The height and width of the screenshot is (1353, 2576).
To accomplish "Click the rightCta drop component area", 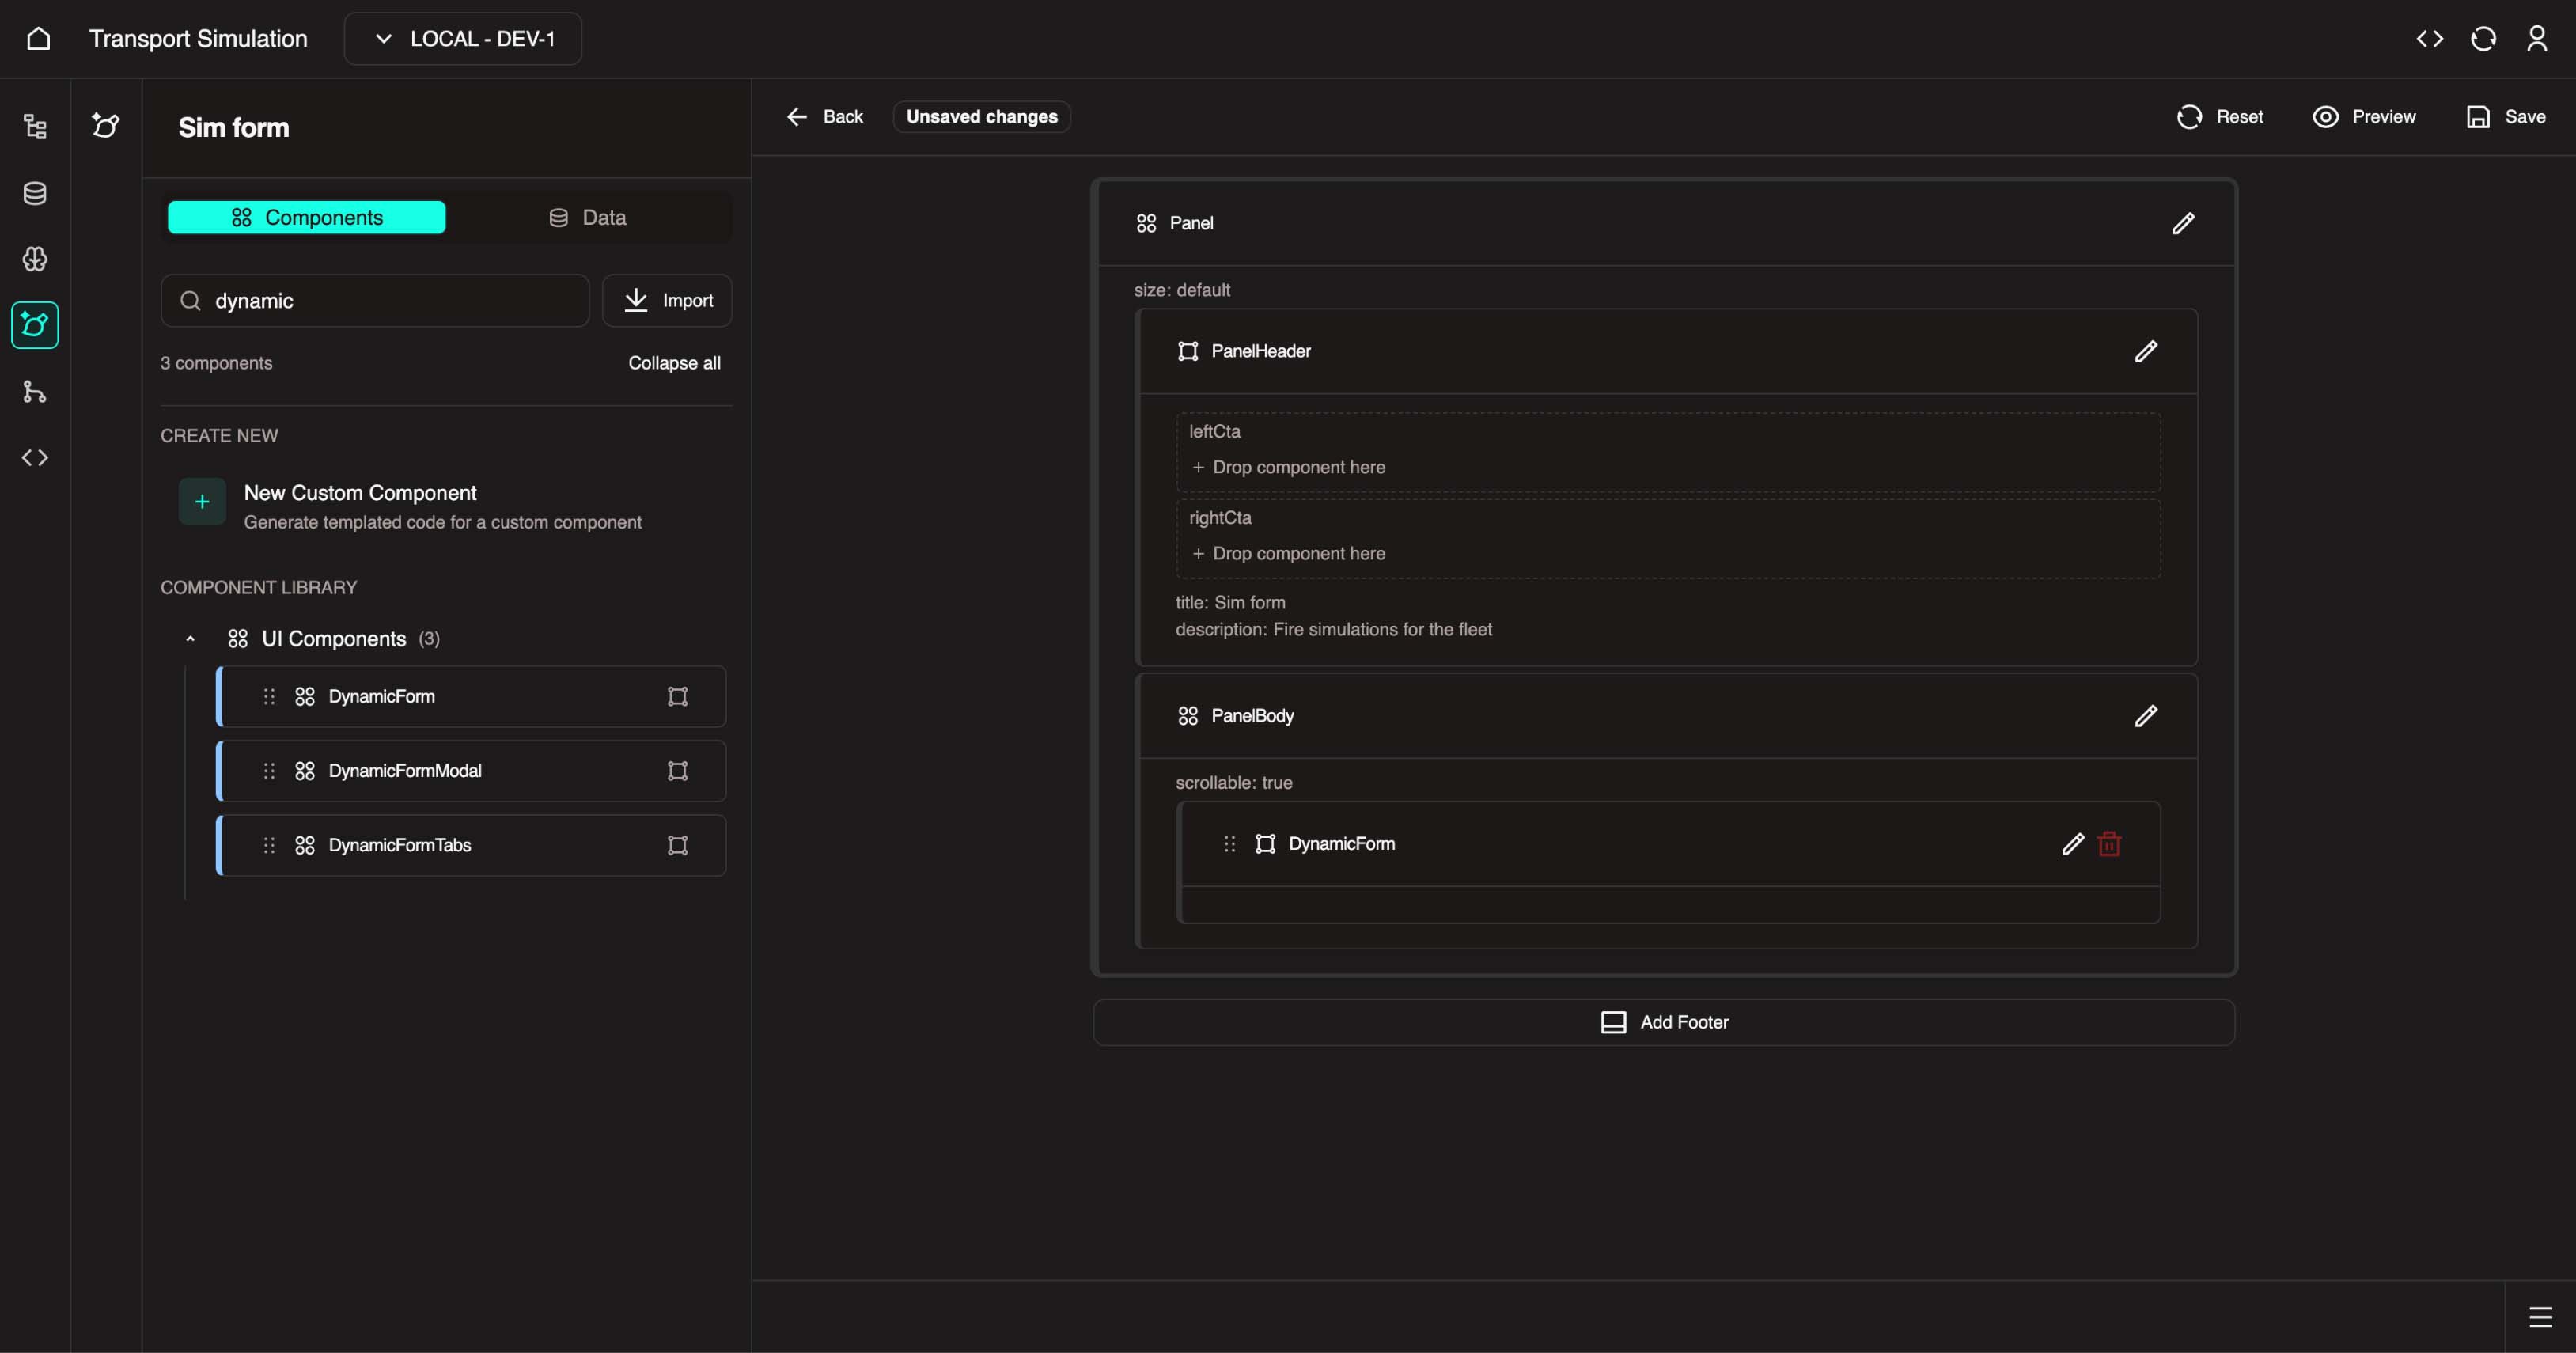I will [x=1668, y=539].
